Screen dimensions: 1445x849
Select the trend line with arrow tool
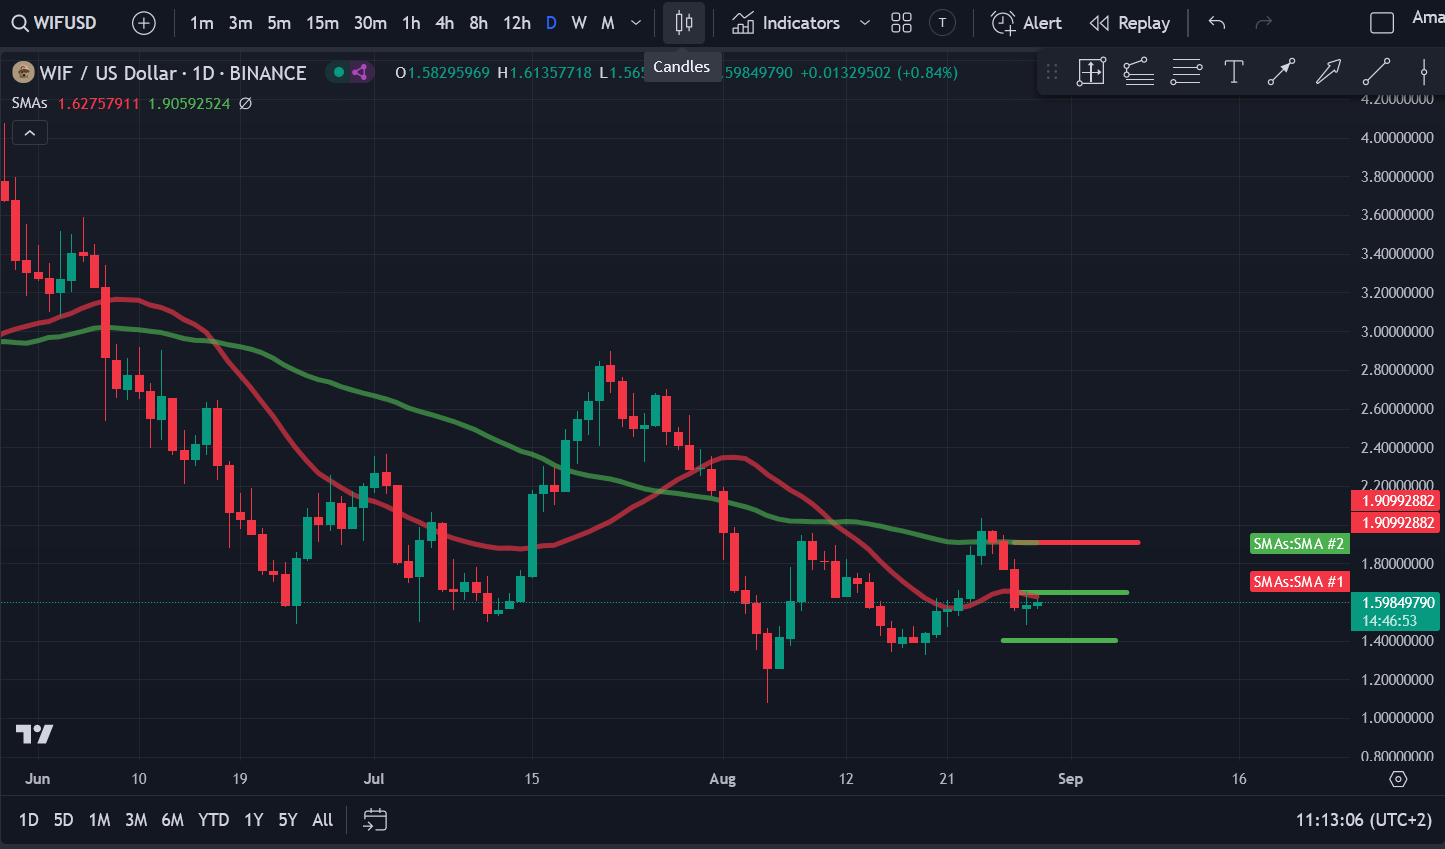(1281, 72)
